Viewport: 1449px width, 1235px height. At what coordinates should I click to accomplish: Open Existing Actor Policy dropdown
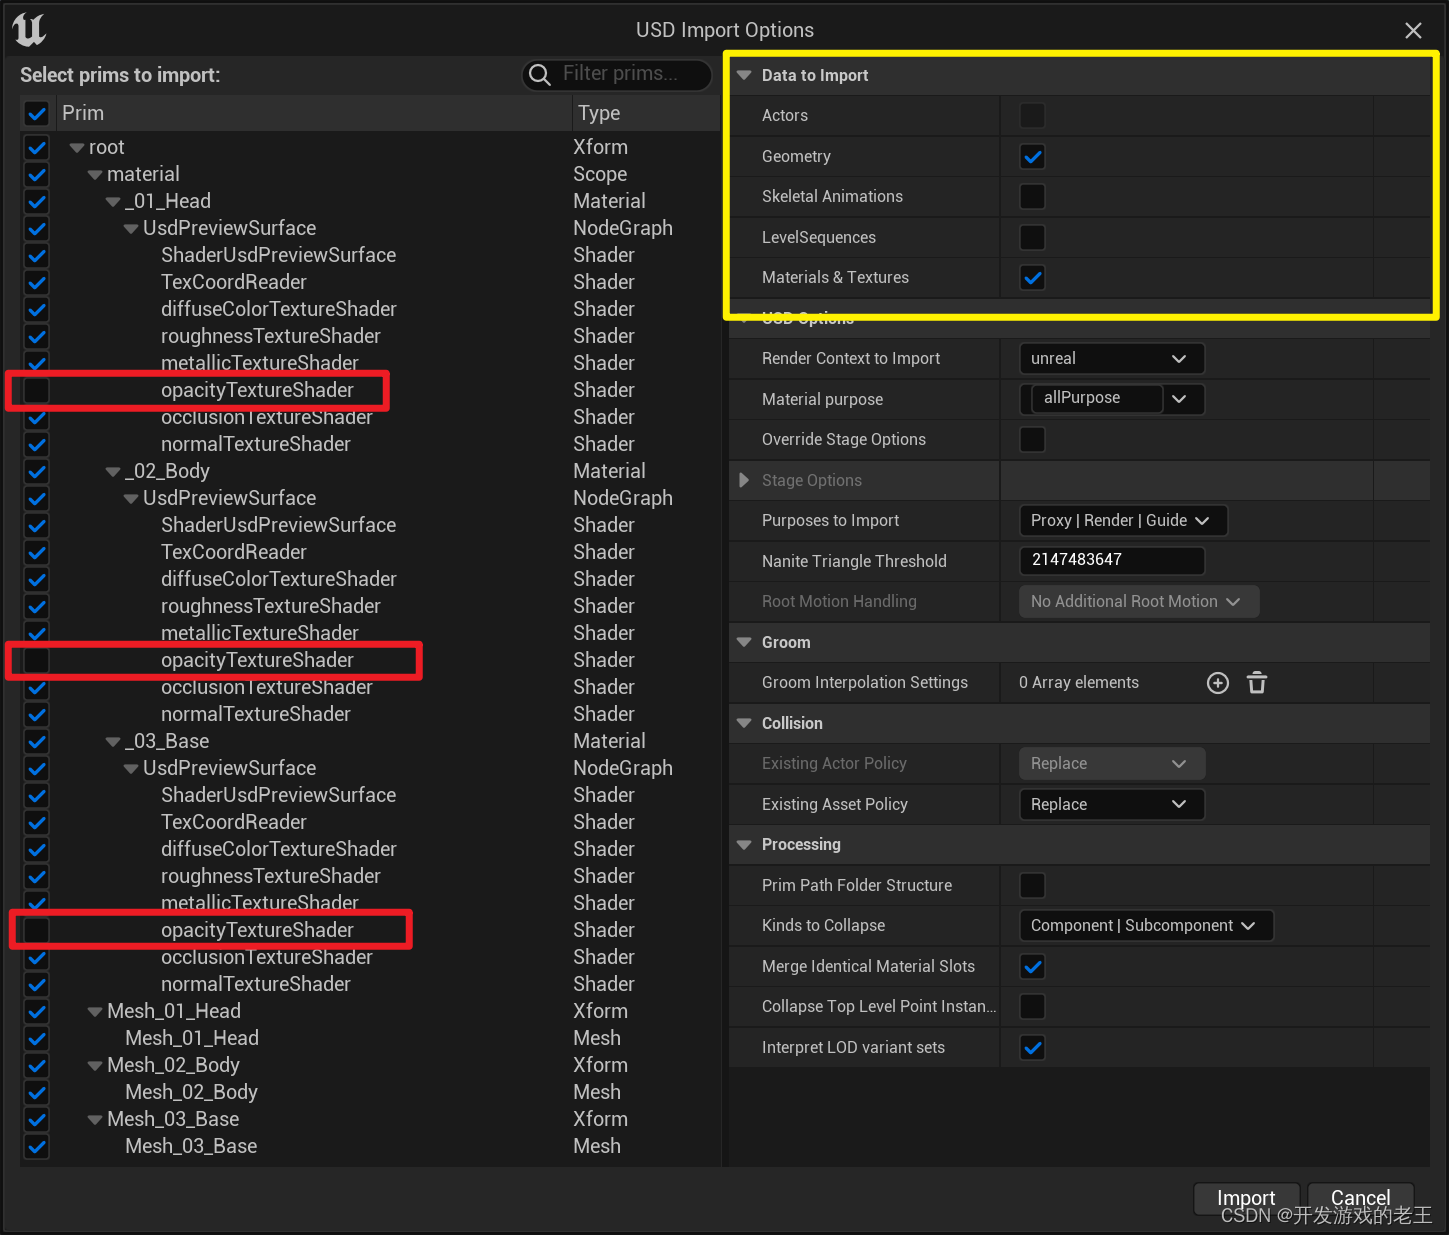pyautogui.click(x=1111, y=764)
